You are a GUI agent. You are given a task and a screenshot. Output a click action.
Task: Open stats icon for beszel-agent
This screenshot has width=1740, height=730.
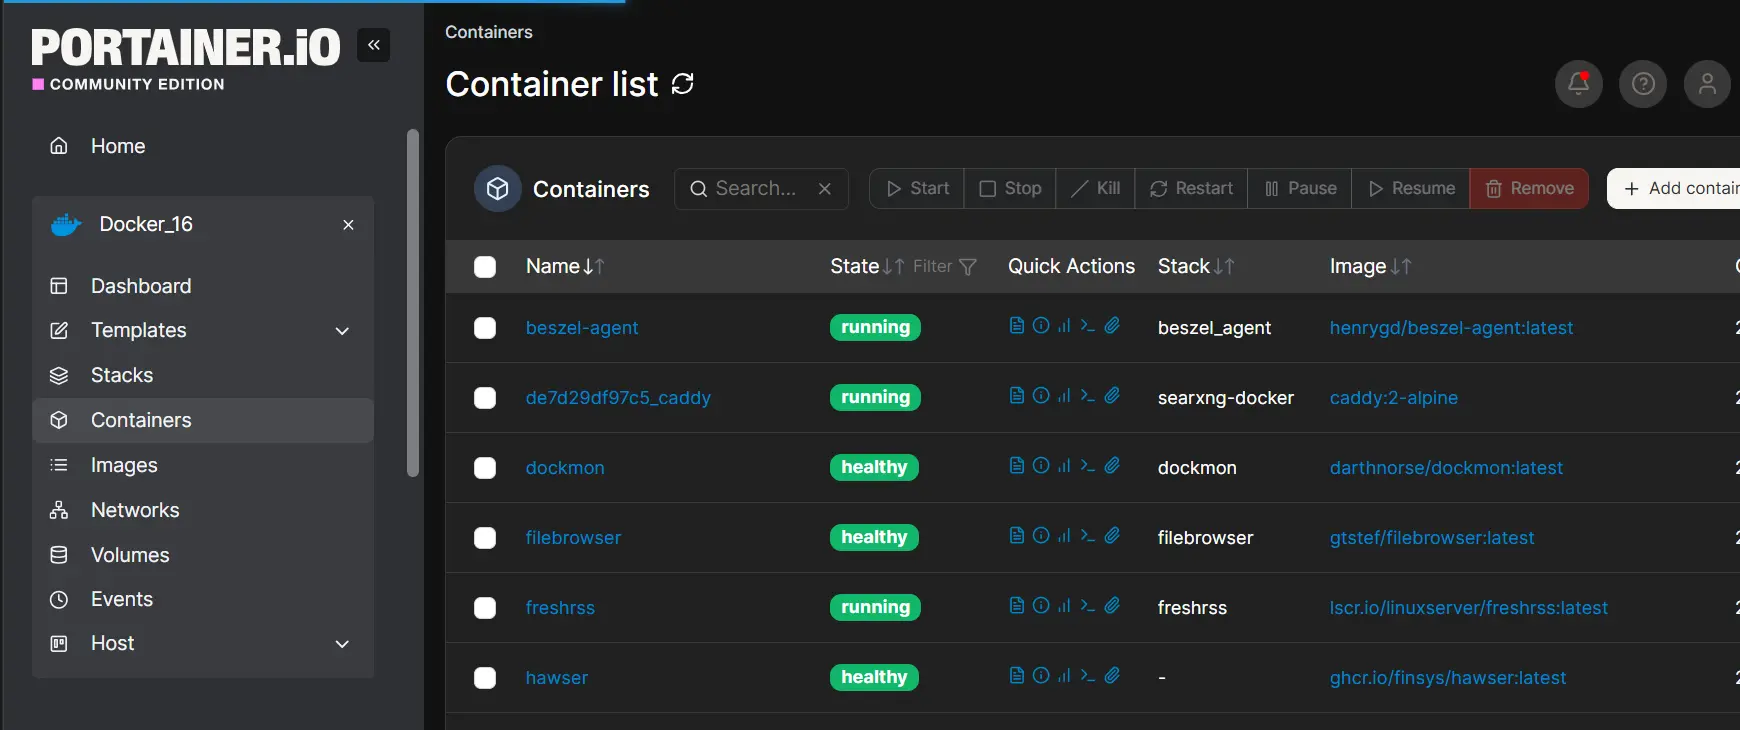point(1064,325)
